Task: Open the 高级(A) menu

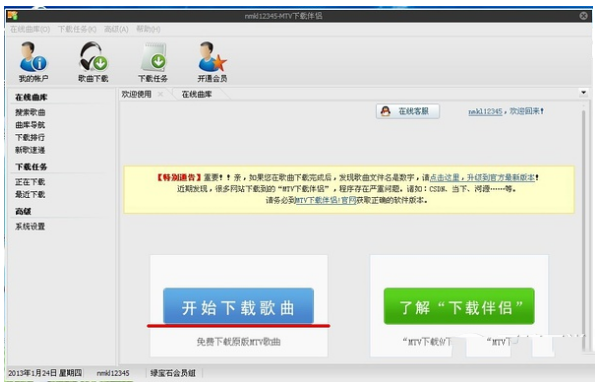Action: 116,29
